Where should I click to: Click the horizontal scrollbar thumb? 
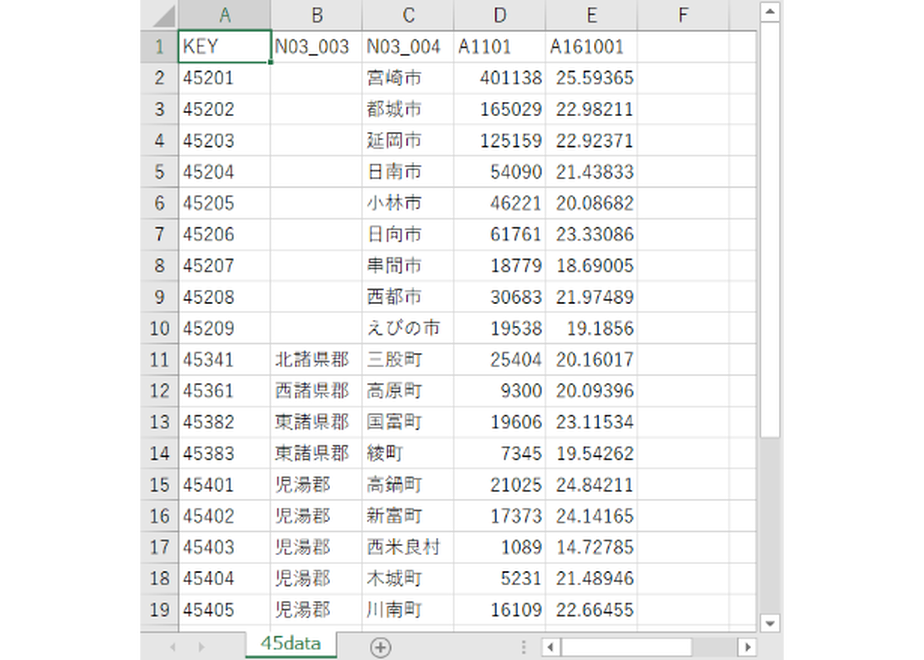tap(626, 647)
